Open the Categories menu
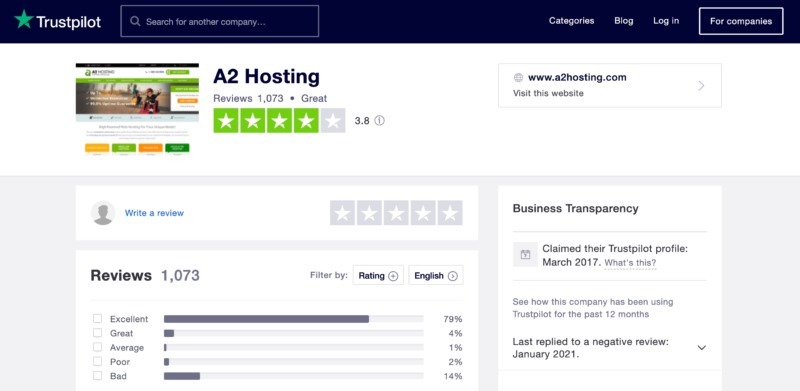 pyautogui.click(x=571, y=21)
